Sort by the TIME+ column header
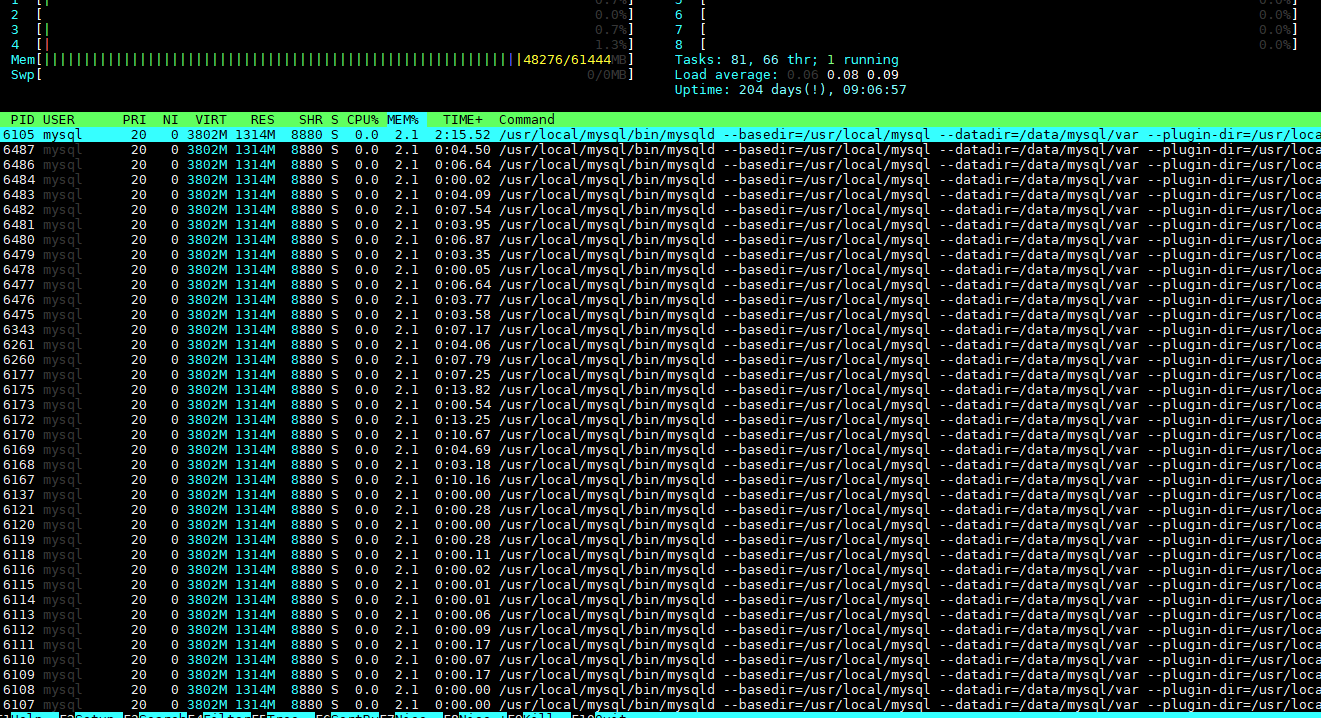The height and width of the screenshot is (718, 1321). (463, 120)
